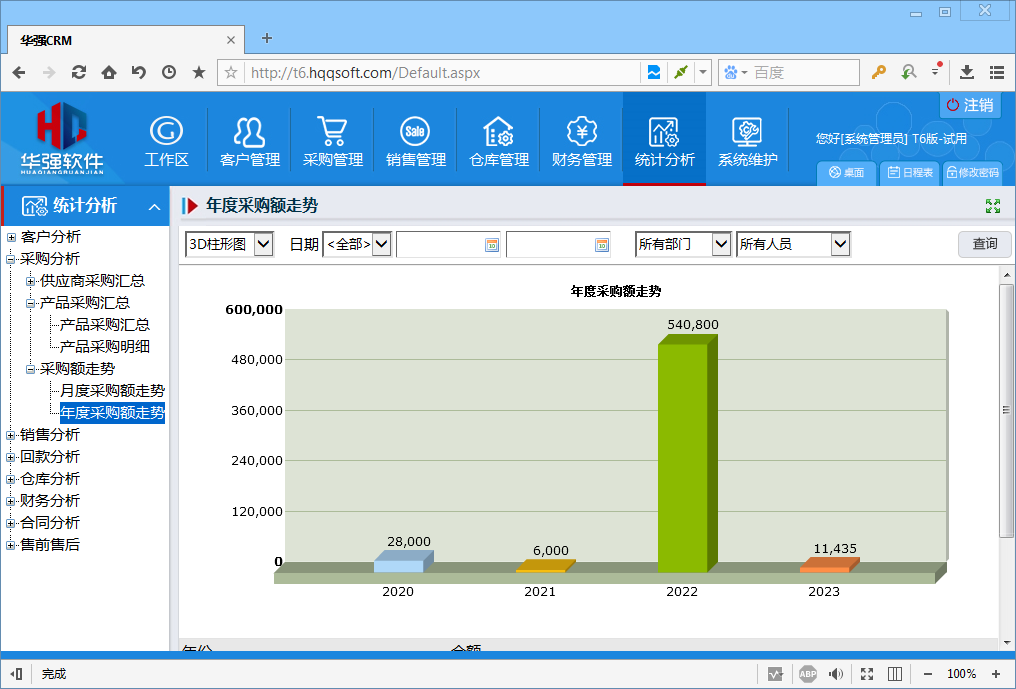
Task: Click the ABP ad blocker icon
Action: coord(807,674)
